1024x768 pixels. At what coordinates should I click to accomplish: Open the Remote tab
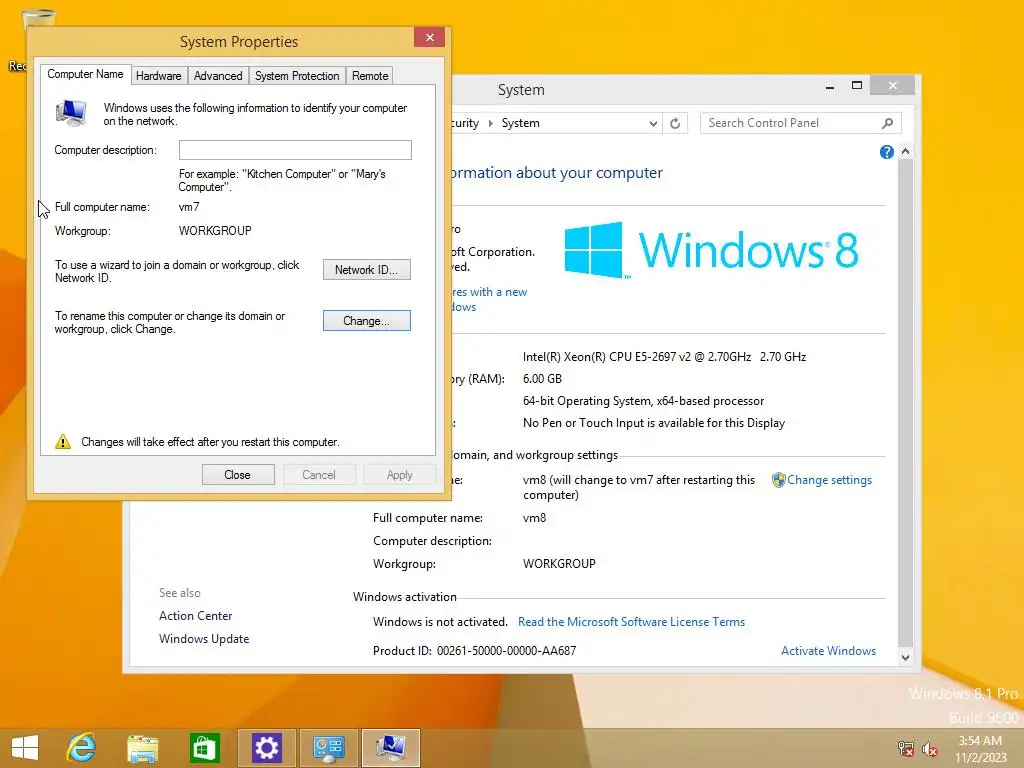point(370,76)
